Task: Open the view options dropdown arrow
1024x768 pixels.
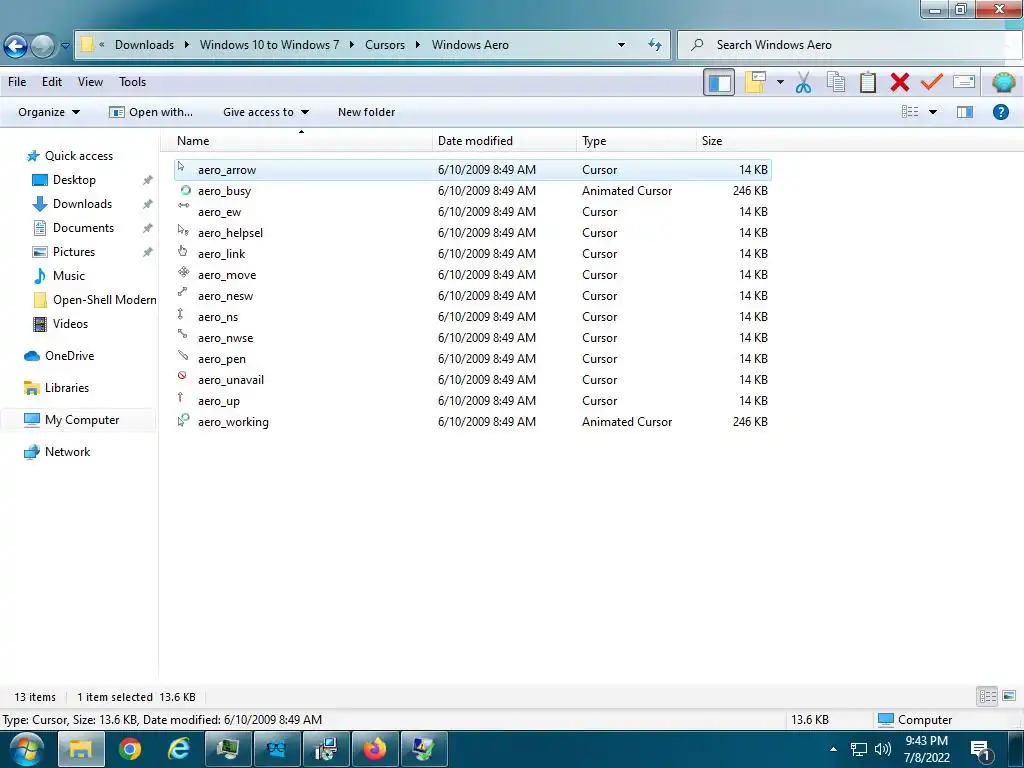Action: [x=933, y=112]
